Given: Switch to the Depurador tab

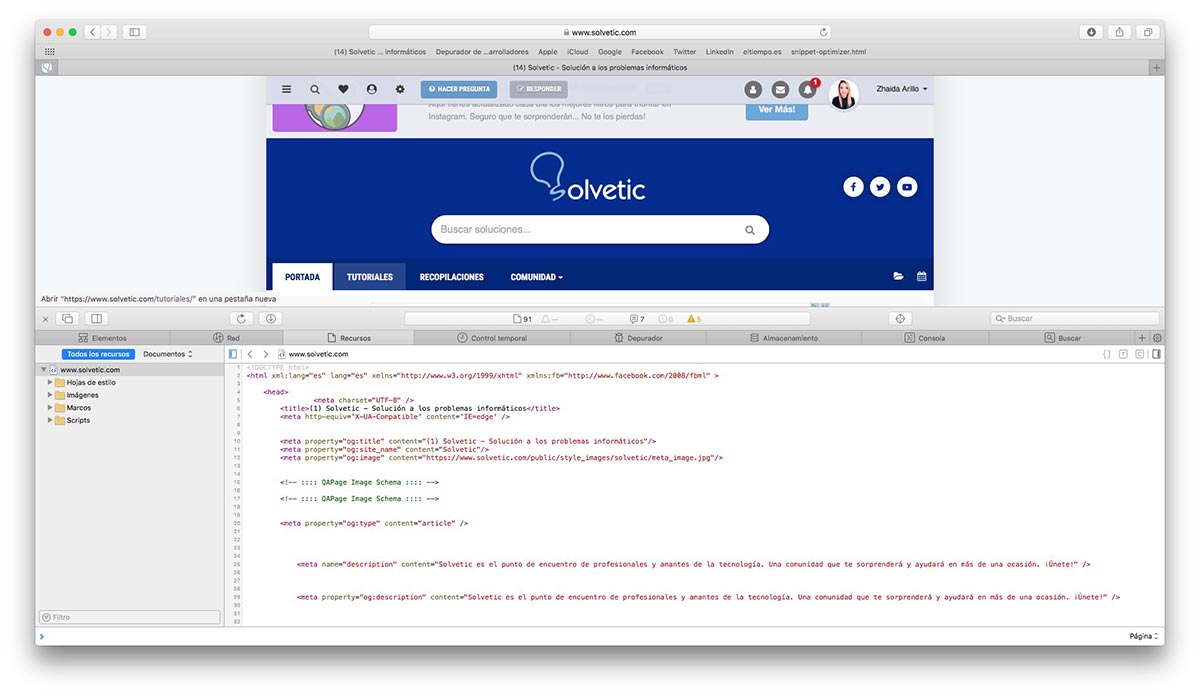Looking at the screenshot, I should 638,338.
